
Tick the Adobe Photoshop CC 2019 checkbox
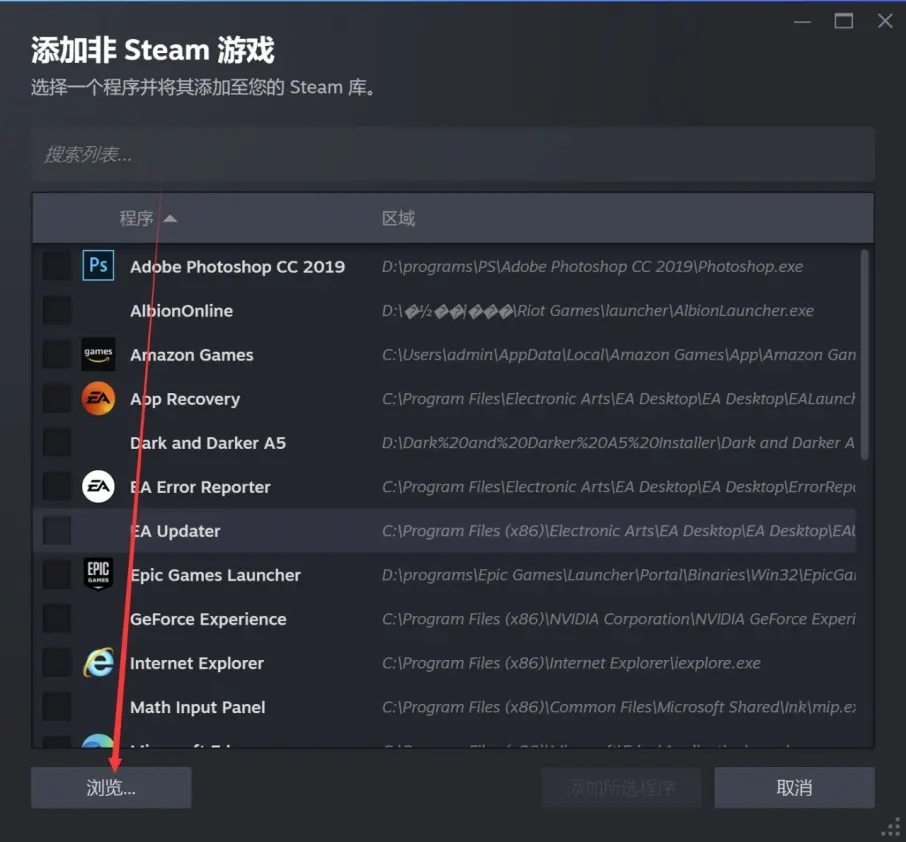(57, 266)
